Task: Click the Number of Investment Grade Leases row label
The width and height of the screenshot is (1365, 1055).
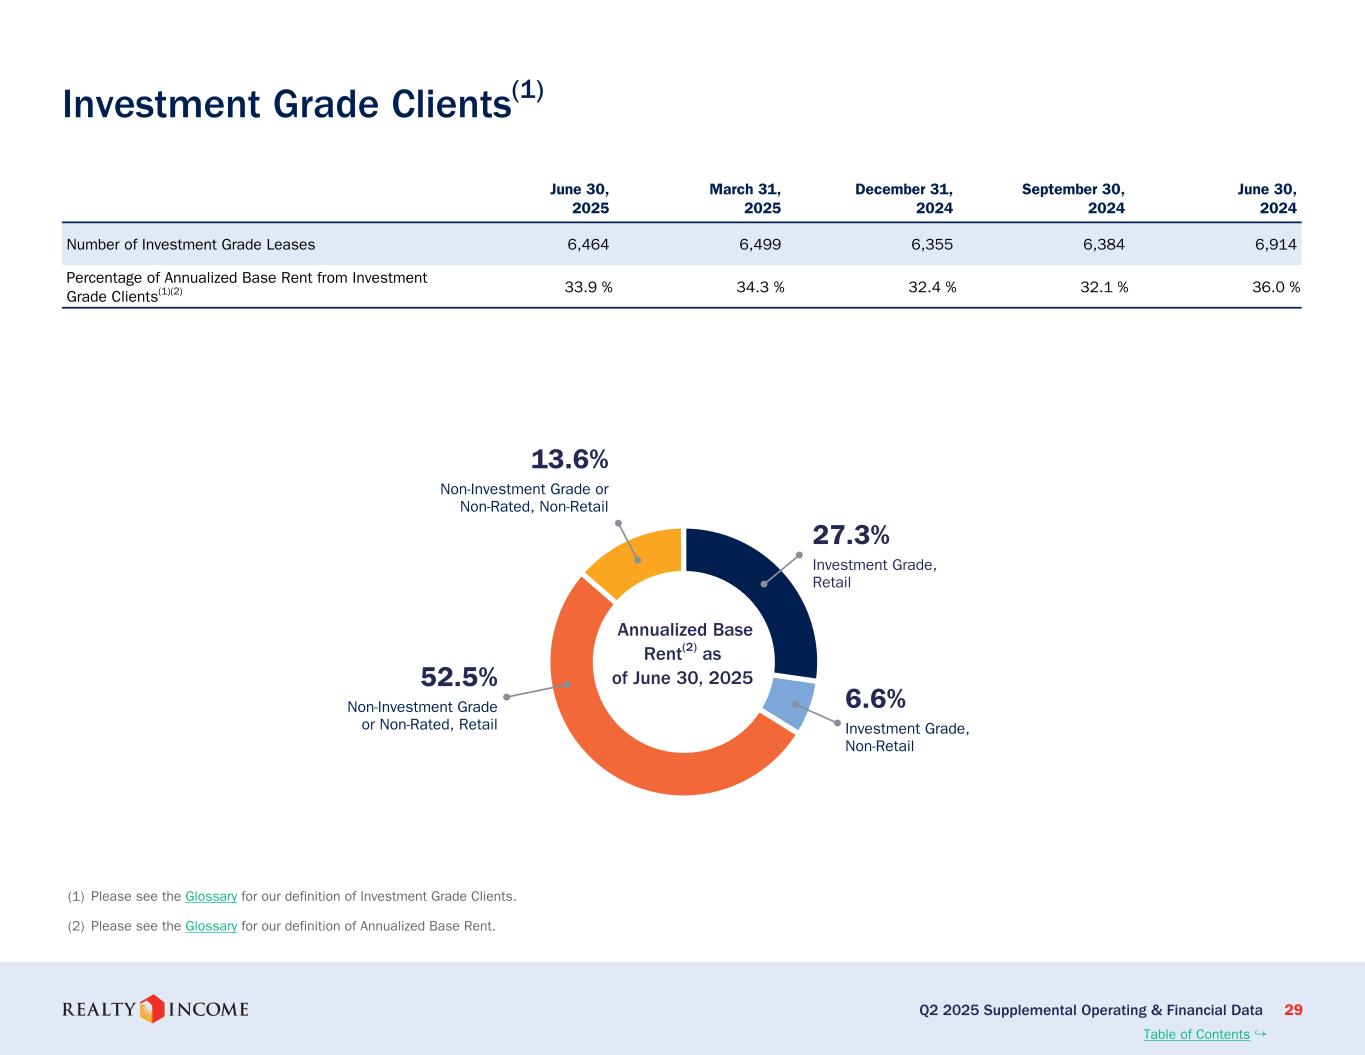Action: coord(190,244)
